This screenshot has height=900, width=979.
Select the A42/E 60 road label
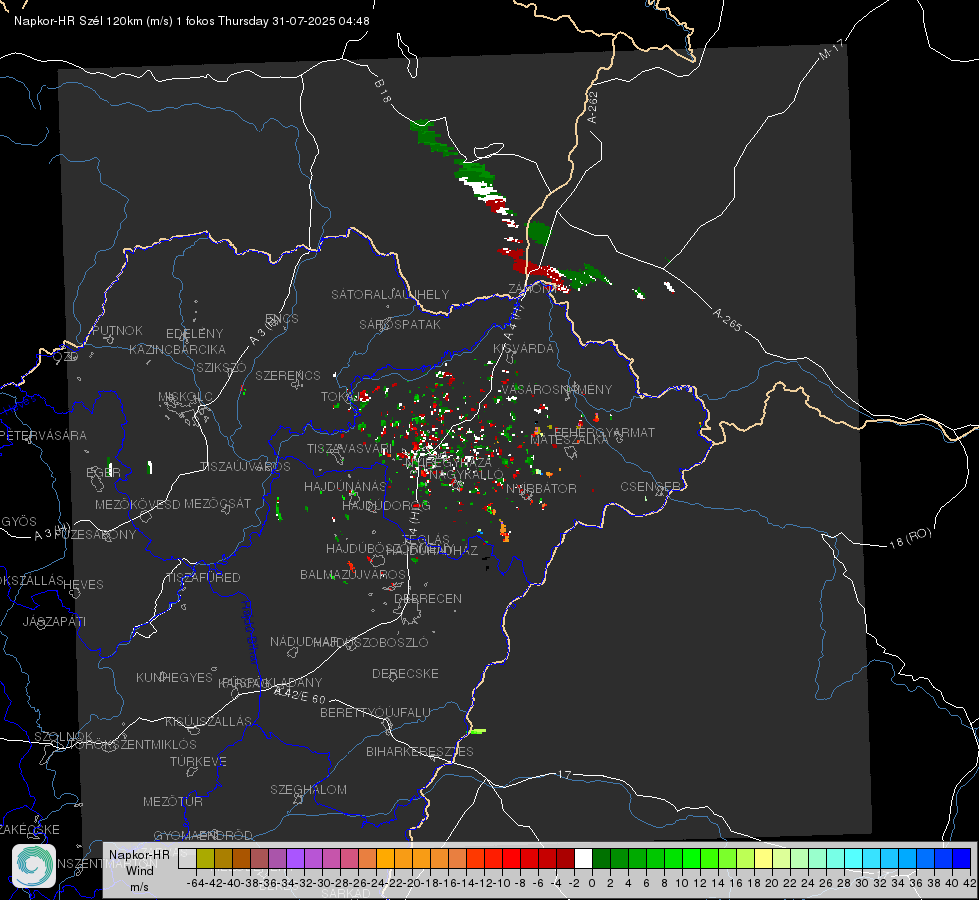[300, 695]
